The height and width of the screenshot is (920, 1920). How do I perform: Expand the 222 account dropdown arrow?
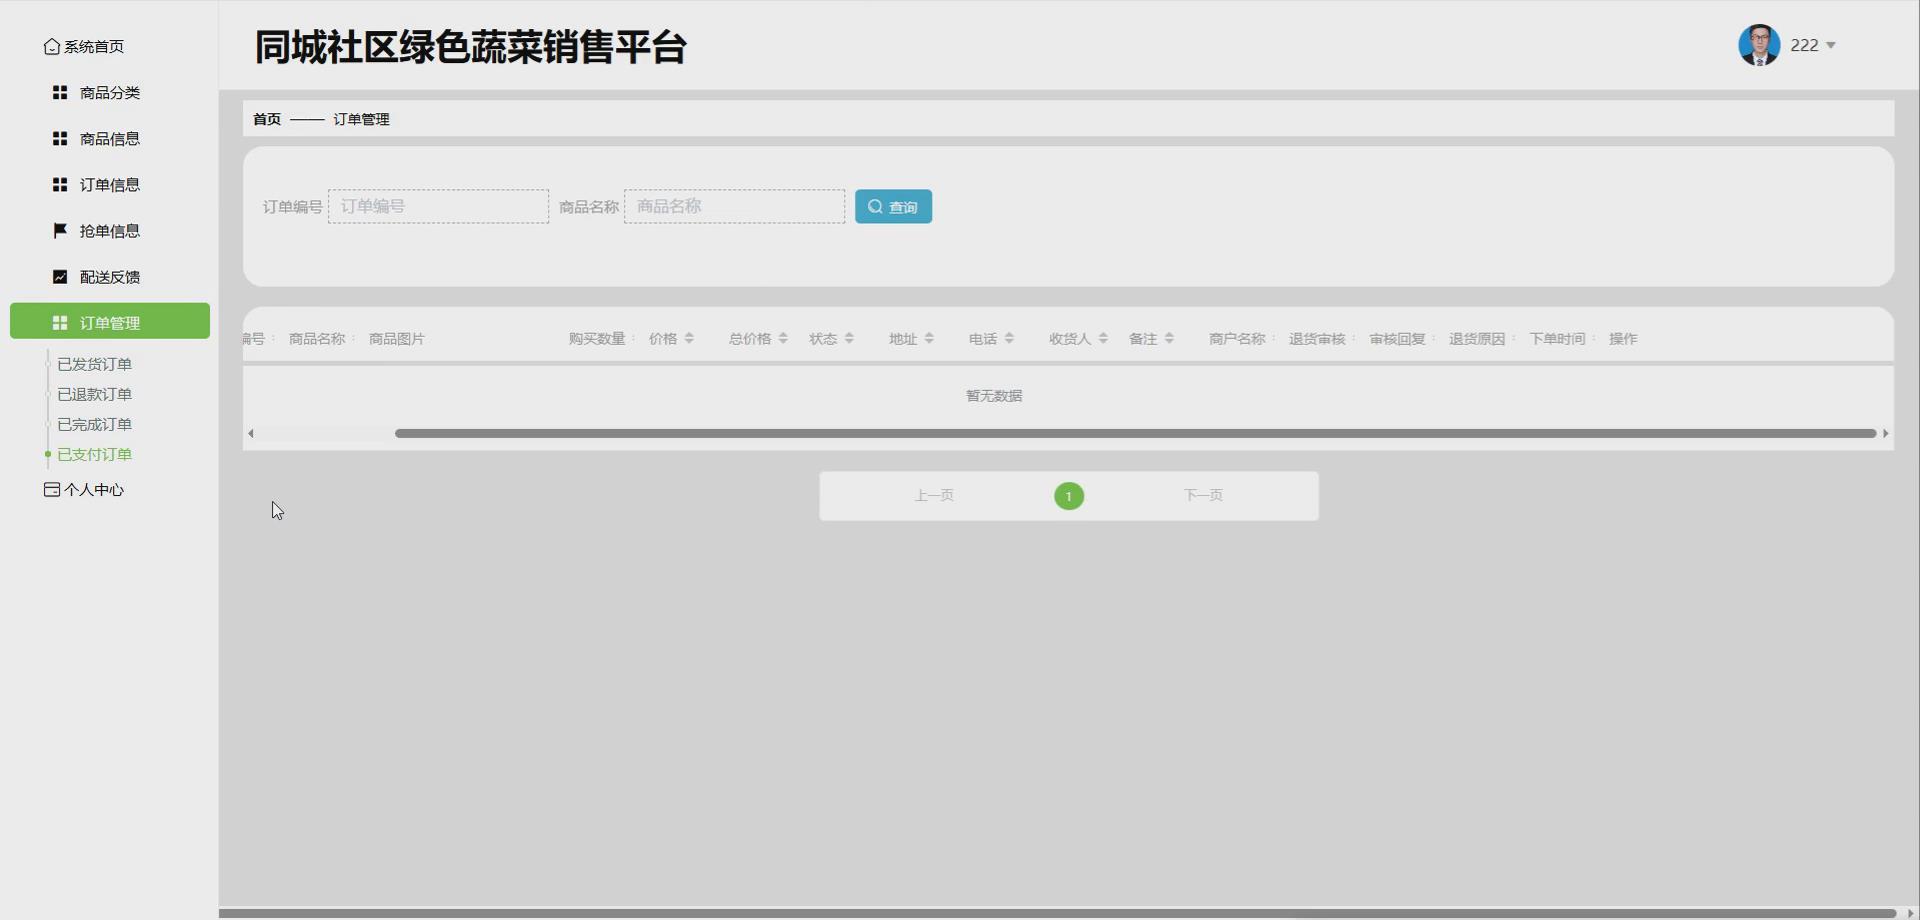click(x=1831, y=44)
